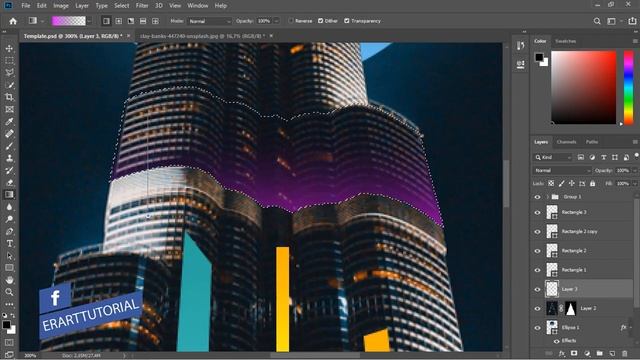Choose the Diamond Gradient style button
The width and height of the screenshot is (640, 360).
pyautogui.click(x=155, y=21)
